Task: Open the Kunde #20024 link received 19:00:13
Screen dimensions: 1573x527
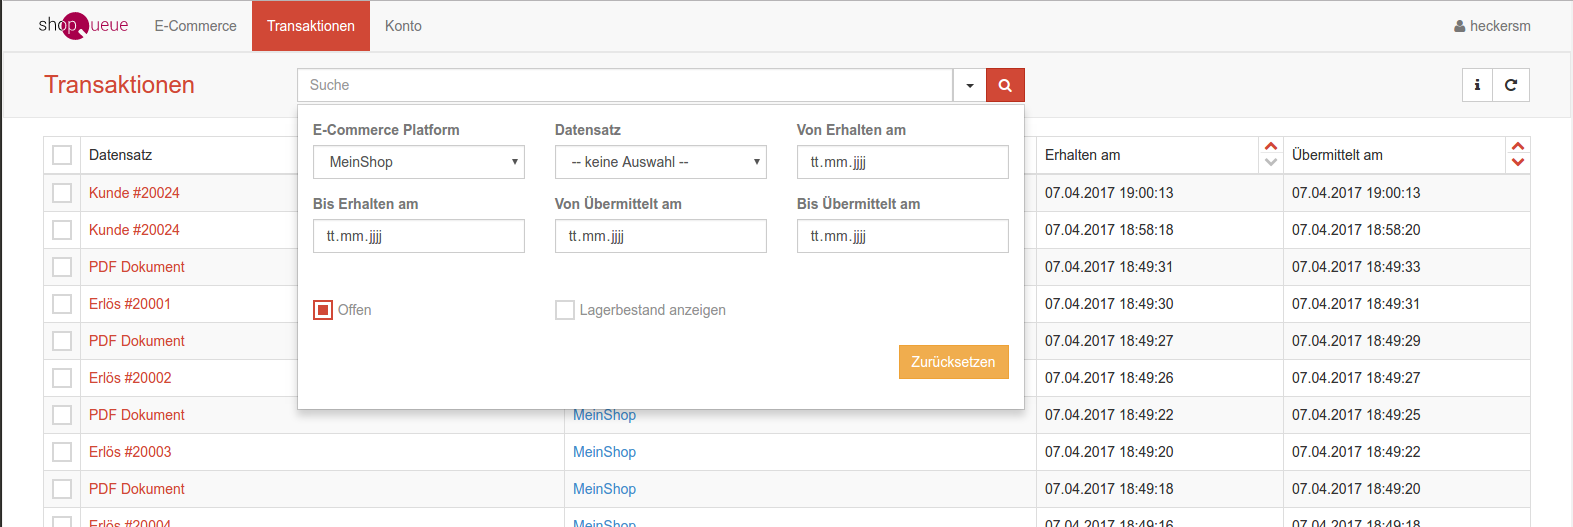Action: tap(134, 193)
